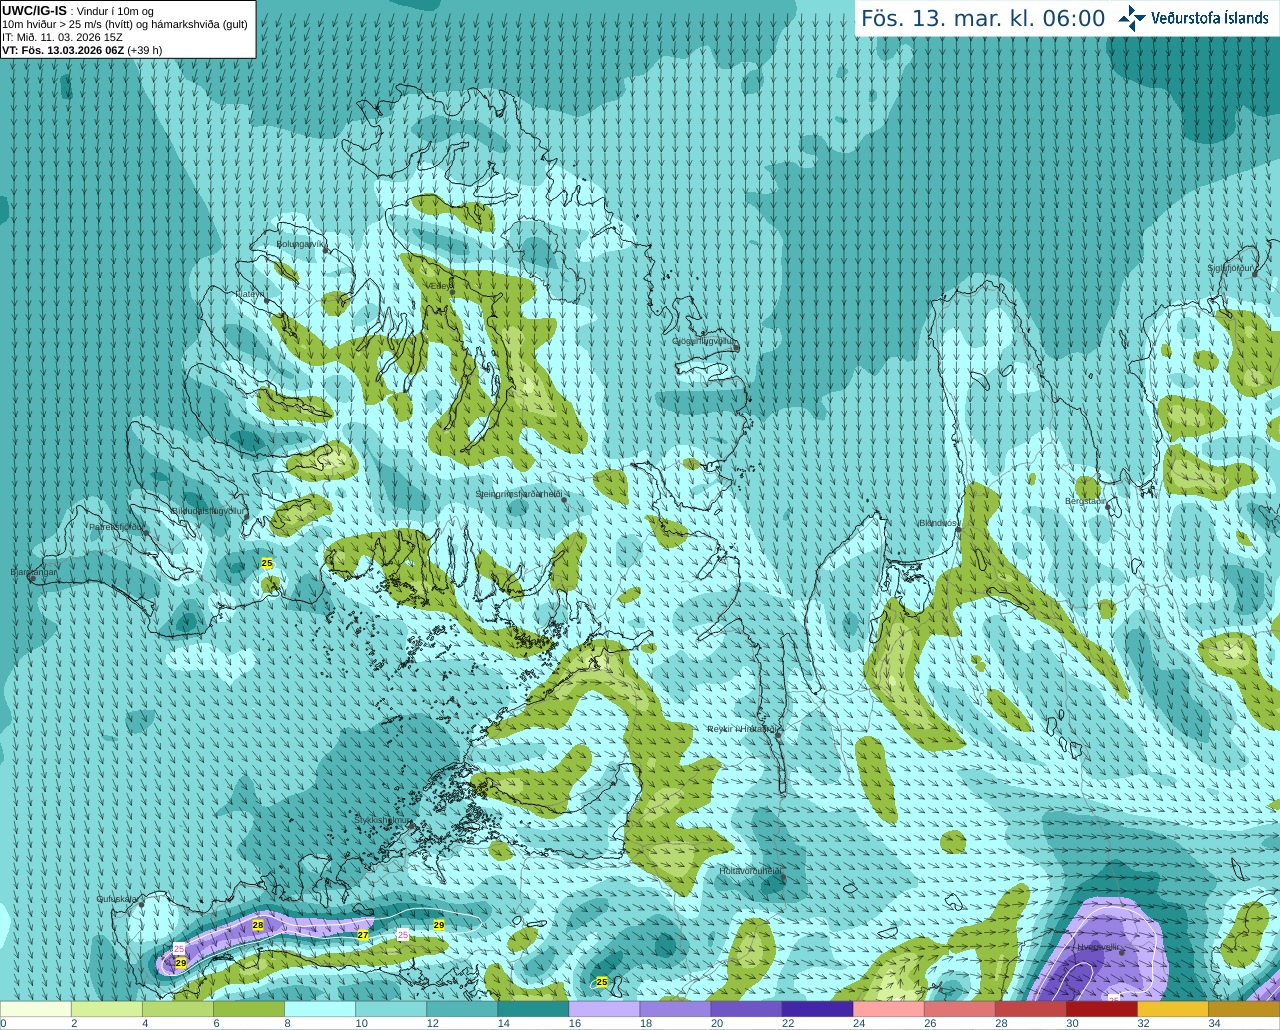
Task: Click the white 25 label between yellow 27 and 29
Action: click(403, 934)
